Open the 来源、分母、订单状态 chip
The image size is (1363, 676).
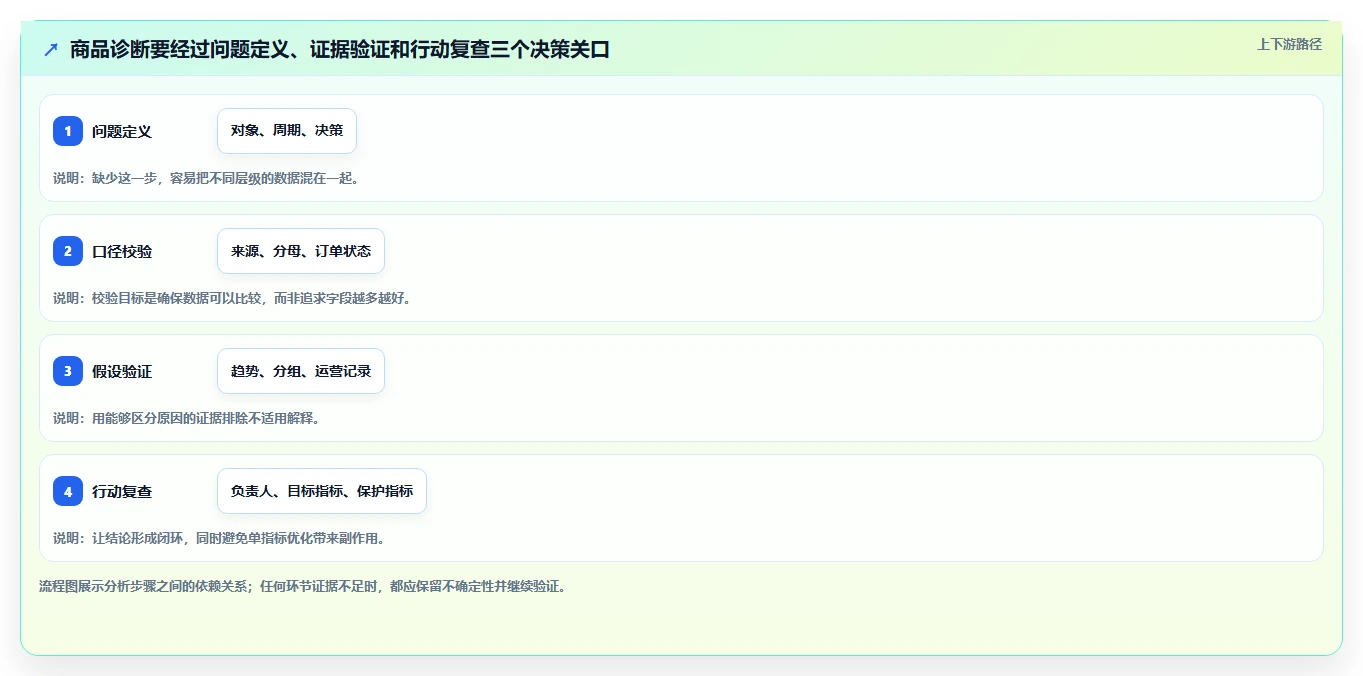pos(301,251)
